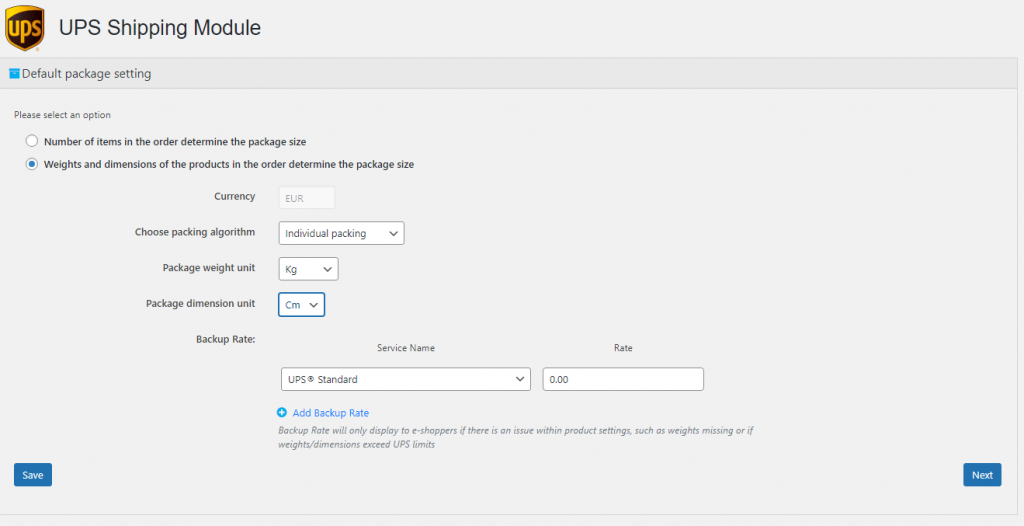Viewport: 1024px width, 526px height.
Task: Select Number of items package size option
Action: 32,140
